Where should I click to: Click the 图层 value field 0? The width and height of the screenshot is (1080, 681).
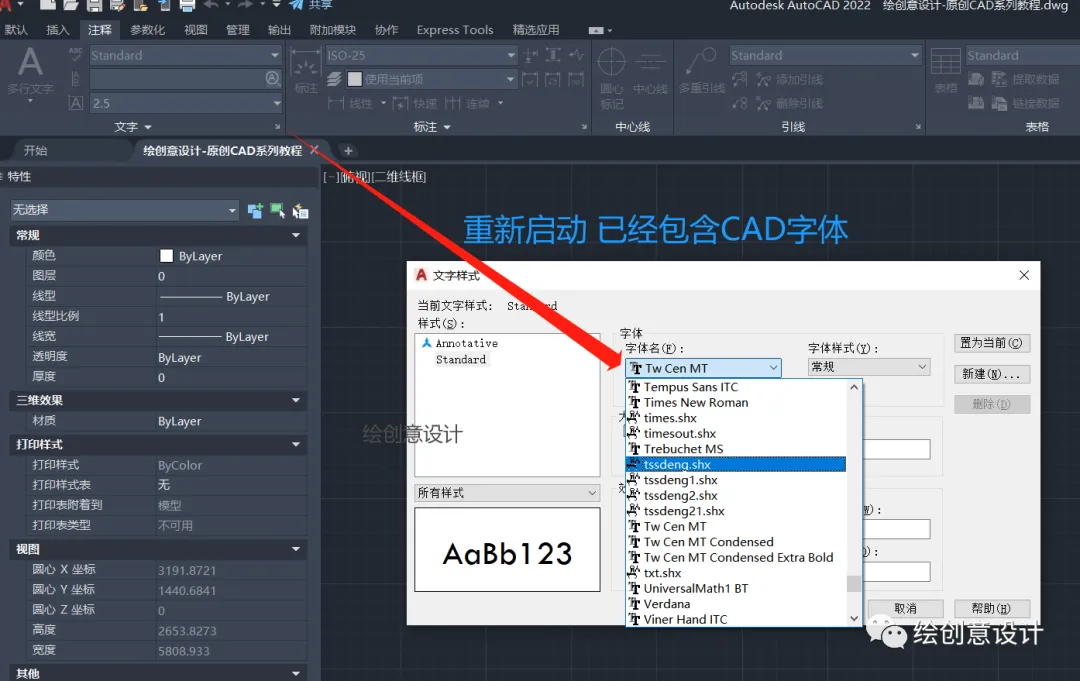coord(231,276)
